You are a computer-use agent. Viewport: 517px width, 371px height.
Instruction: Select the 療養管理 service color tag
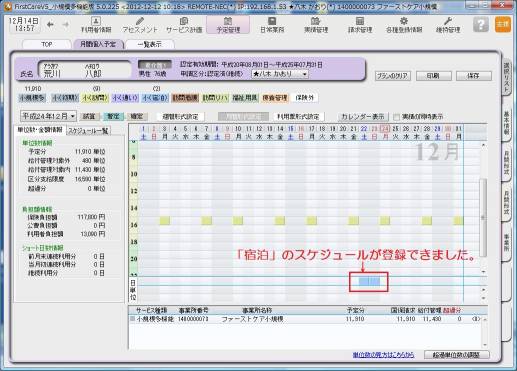tap(275, 98)
